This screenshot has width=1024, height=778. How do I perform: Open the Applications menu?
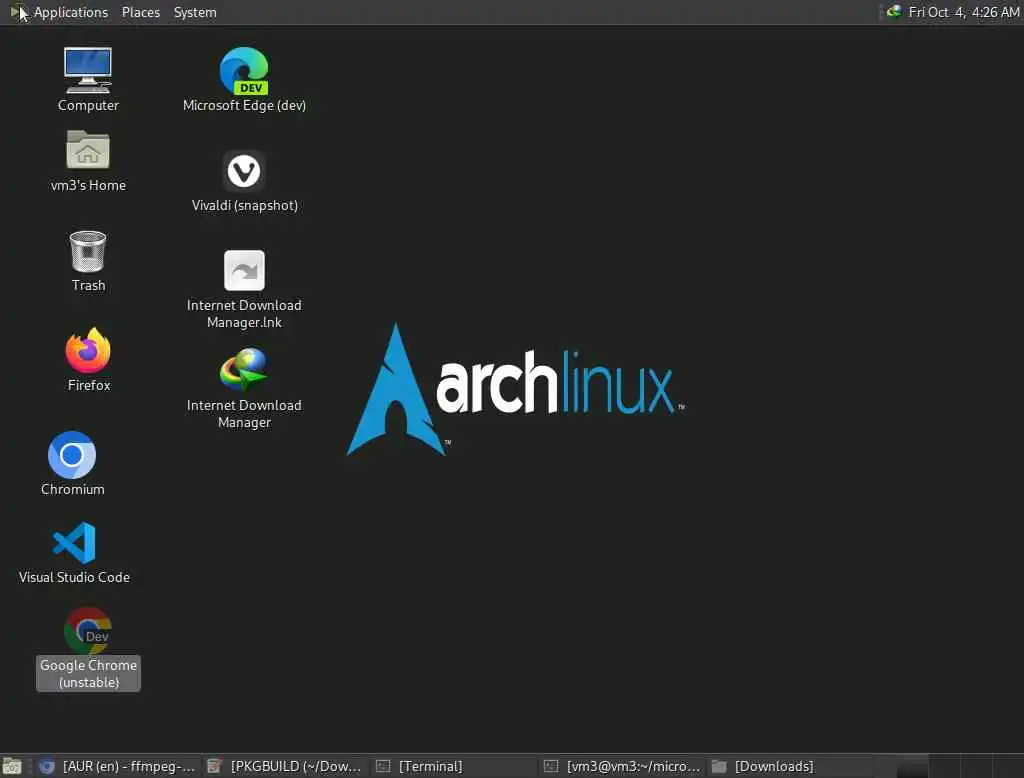[71, 12]
